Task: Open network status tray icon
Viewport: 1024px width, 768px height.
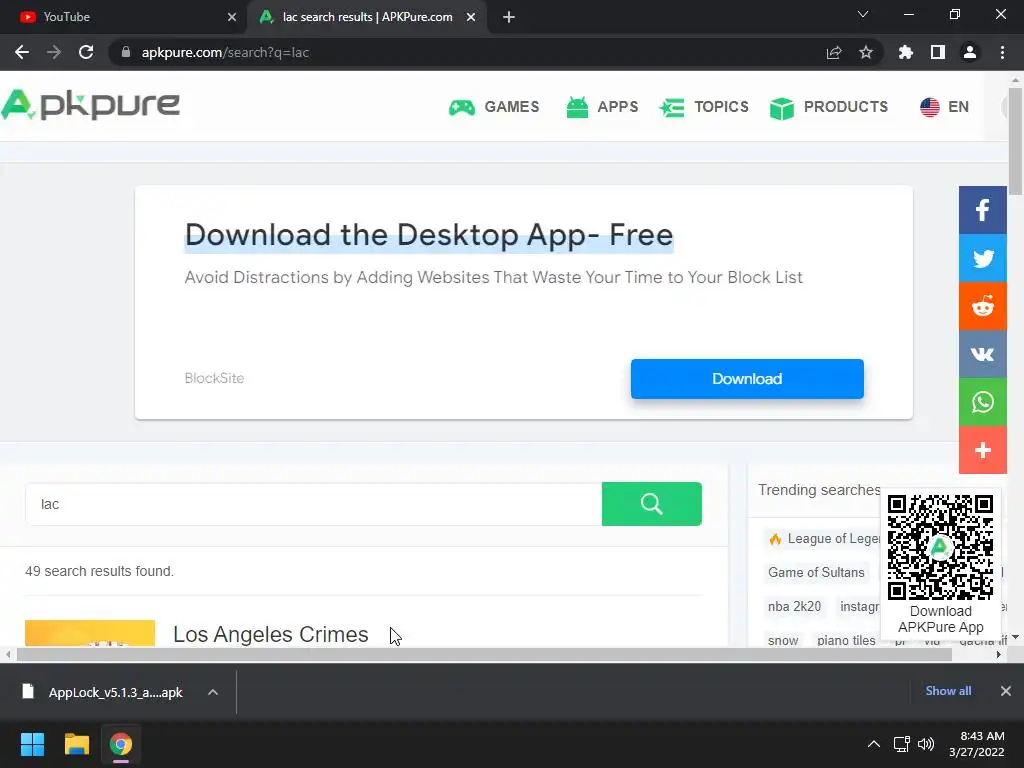Action: [x=902, y=744]
